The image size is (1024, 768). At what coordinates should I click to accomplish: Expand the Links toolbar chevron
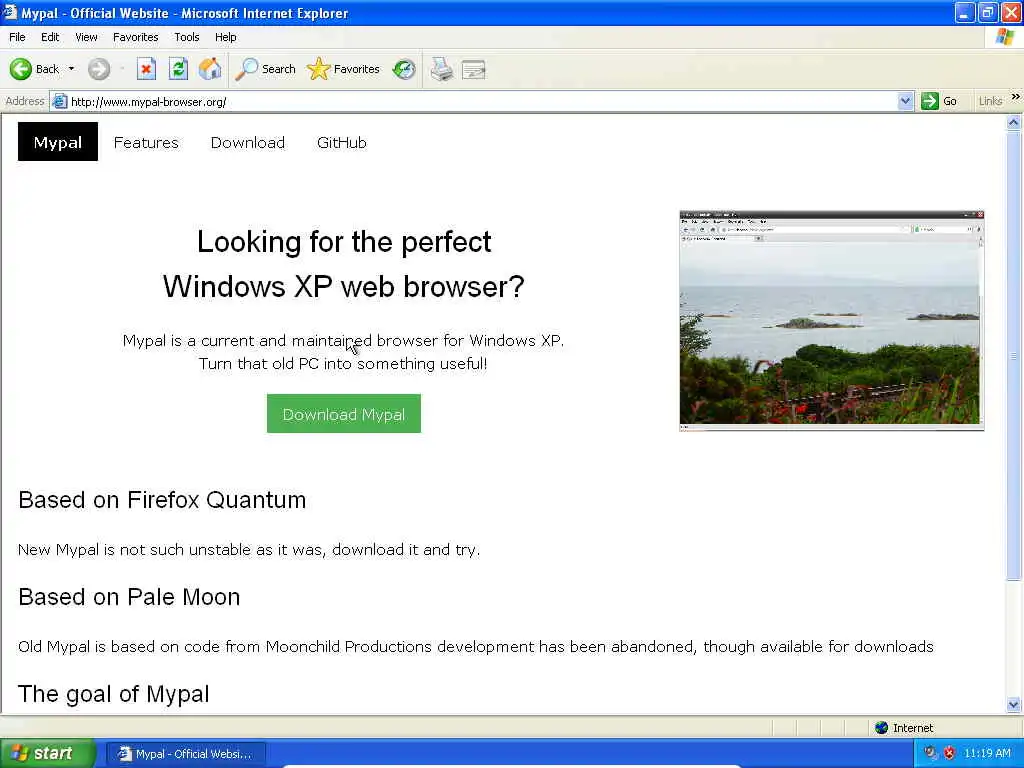(1016, 97)
